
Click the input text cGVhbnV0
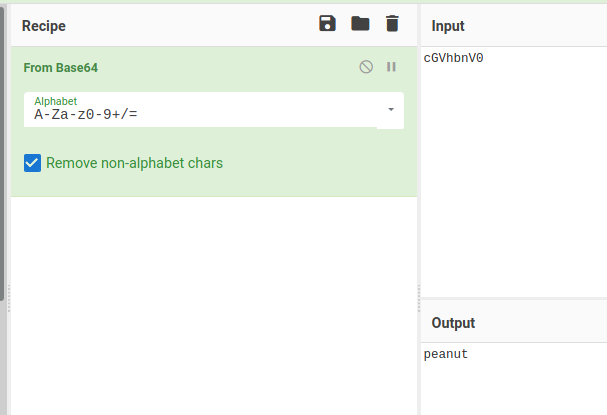tap(453, 58)
